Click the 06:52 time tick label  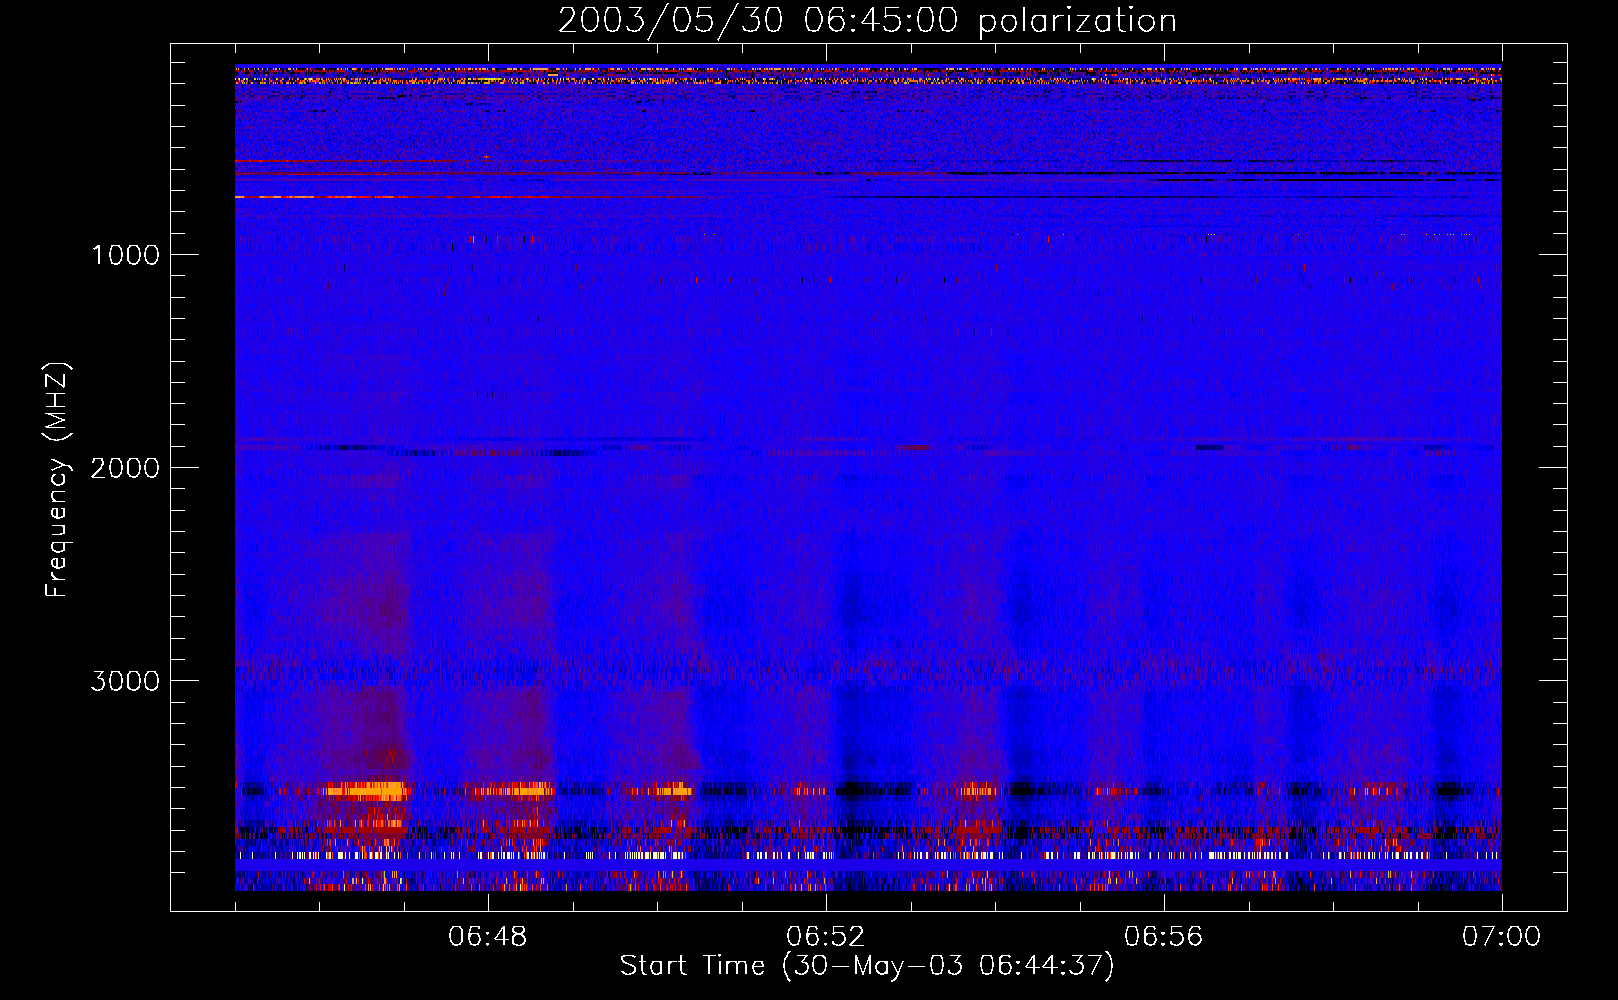point(826,937)
